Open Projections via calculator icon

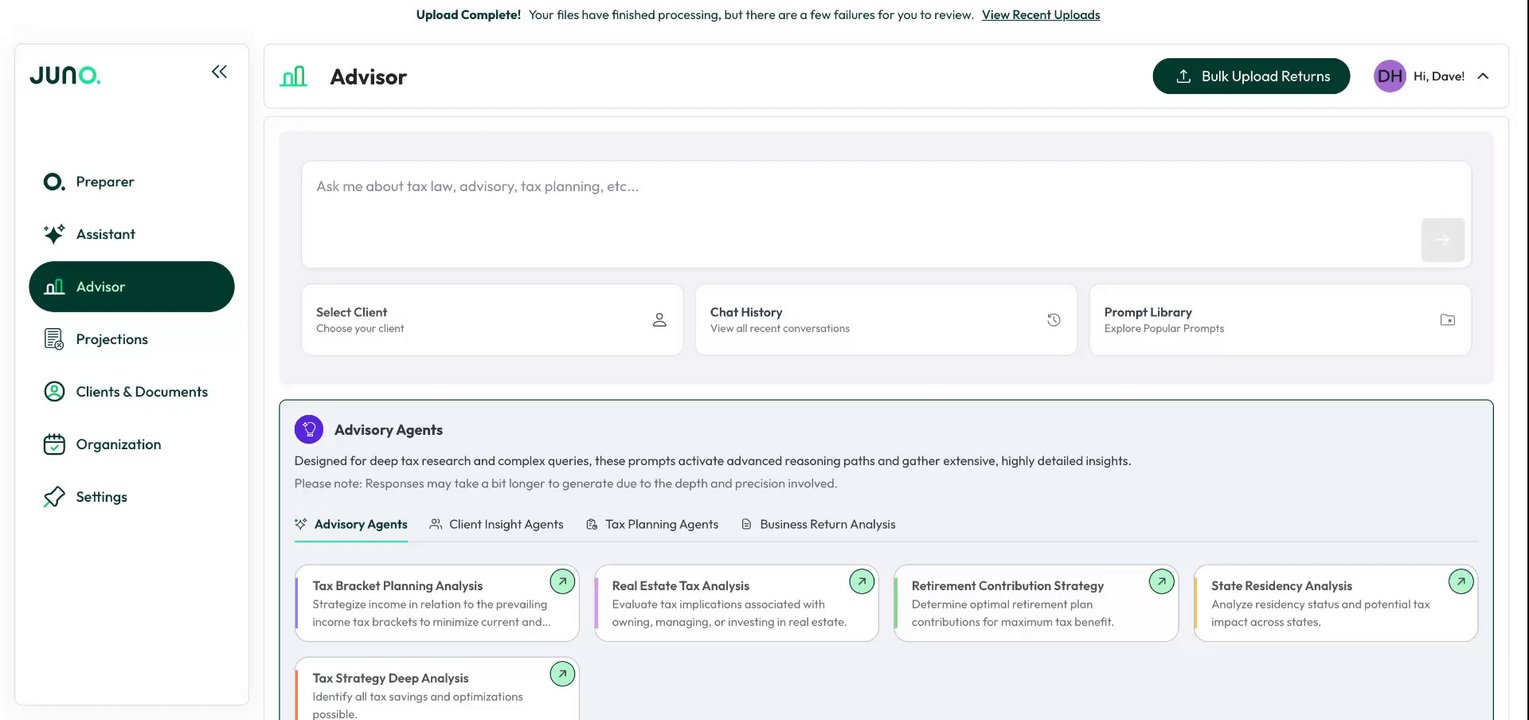click(54, 339)
